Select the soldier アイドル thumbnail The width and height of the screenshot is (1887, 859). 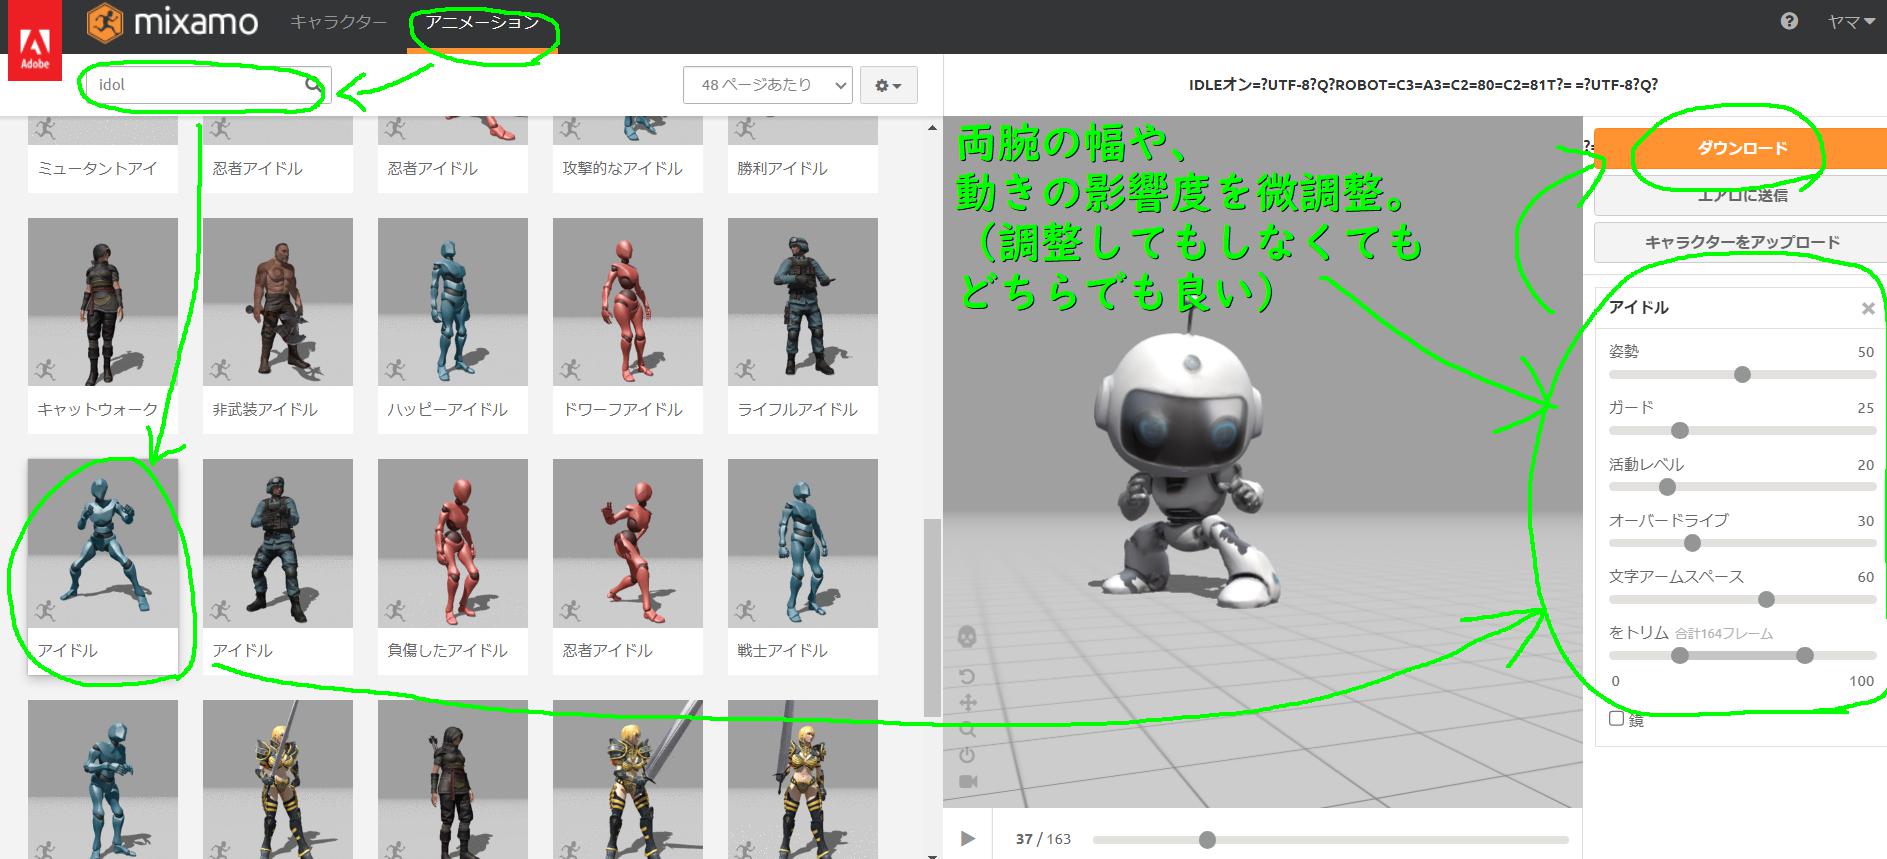coord(278,543)
